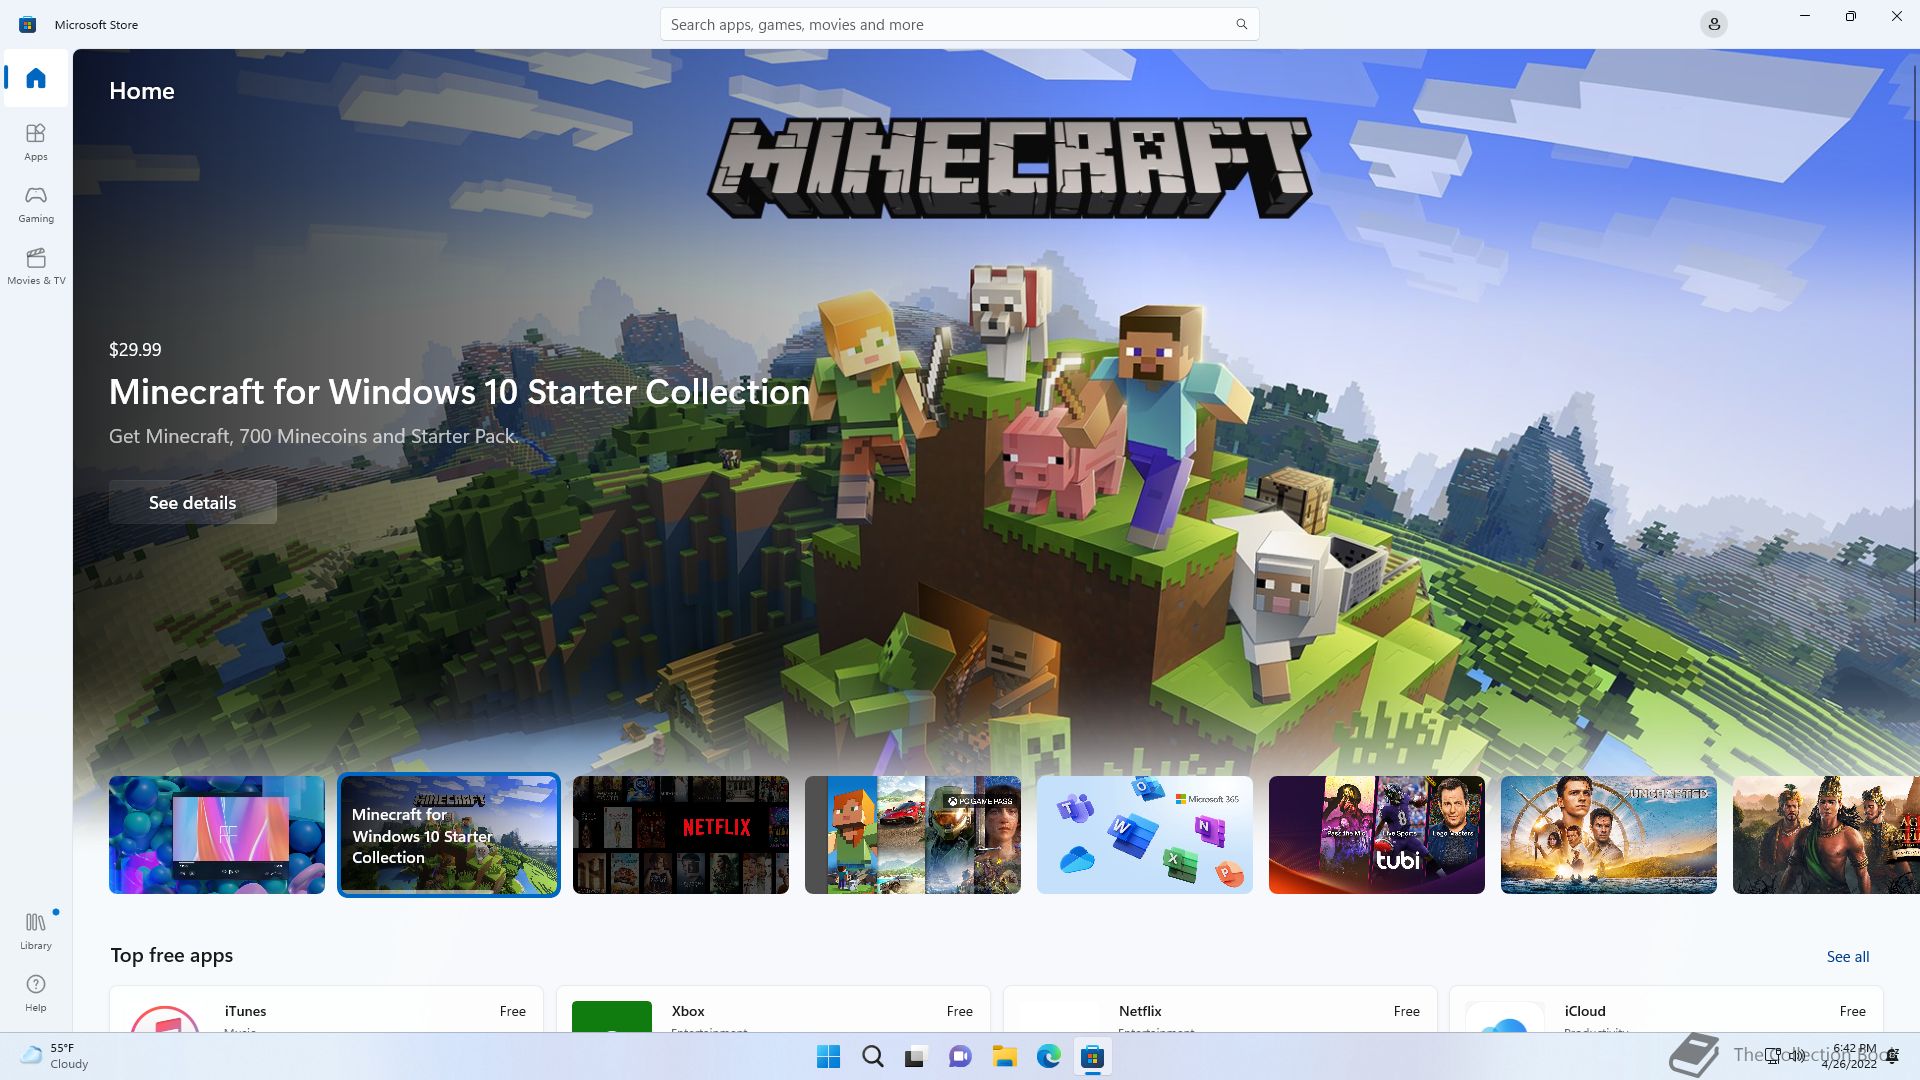Select the Tubi carousel thumbnail

pyautogui.click(x=1377, y=835)
